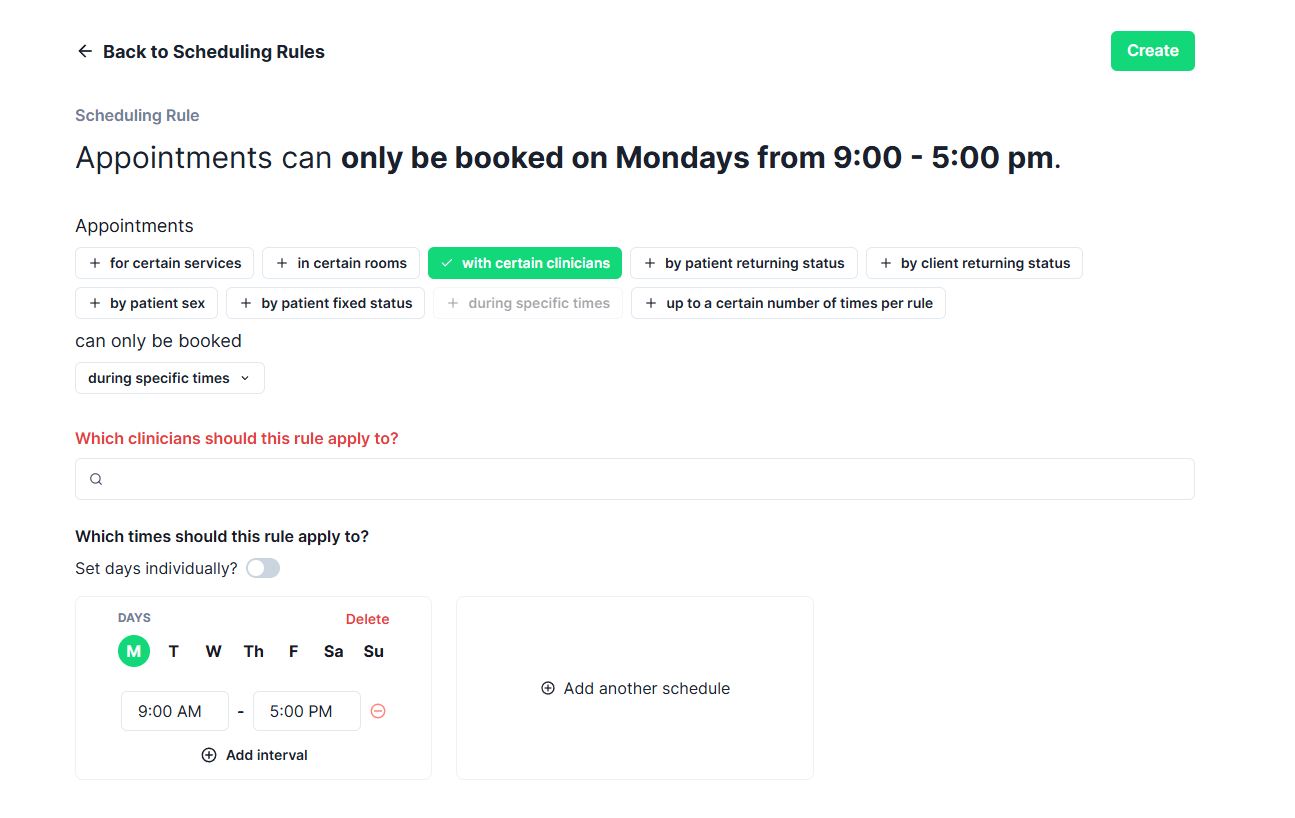The height and width of the screenshot is (818, 1295).
Task: Click the clinician search magnifier icon
Action: (x=96, y=479)
